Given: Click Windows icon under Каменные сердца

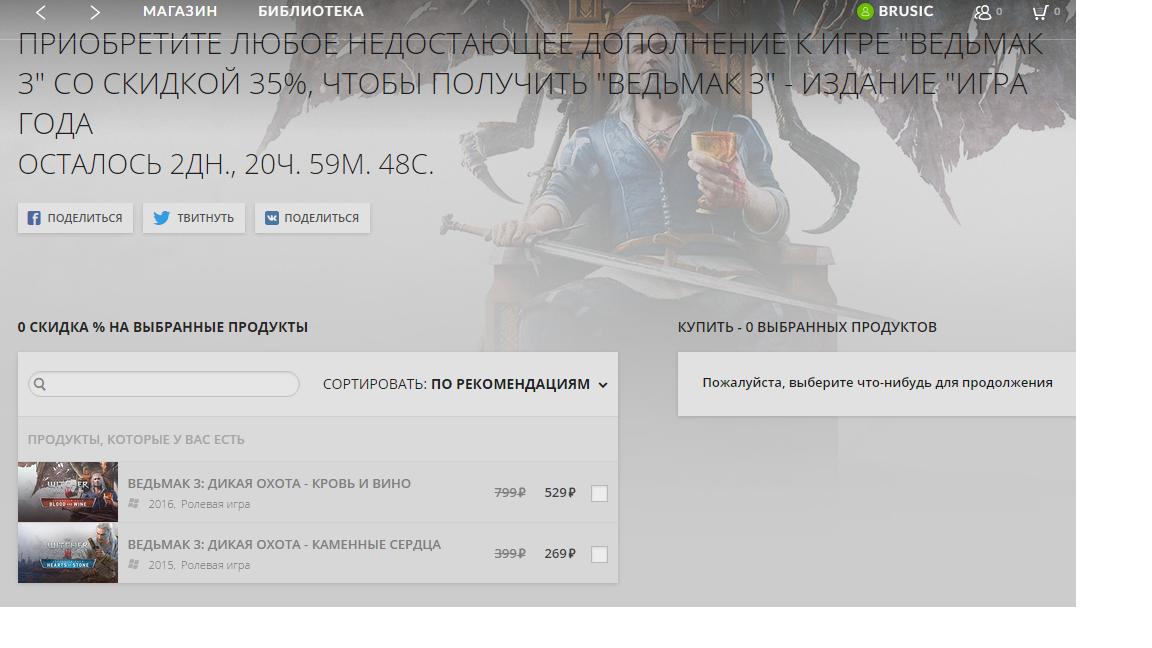Looking at the screenshot, I should click(x=134, y=564).
